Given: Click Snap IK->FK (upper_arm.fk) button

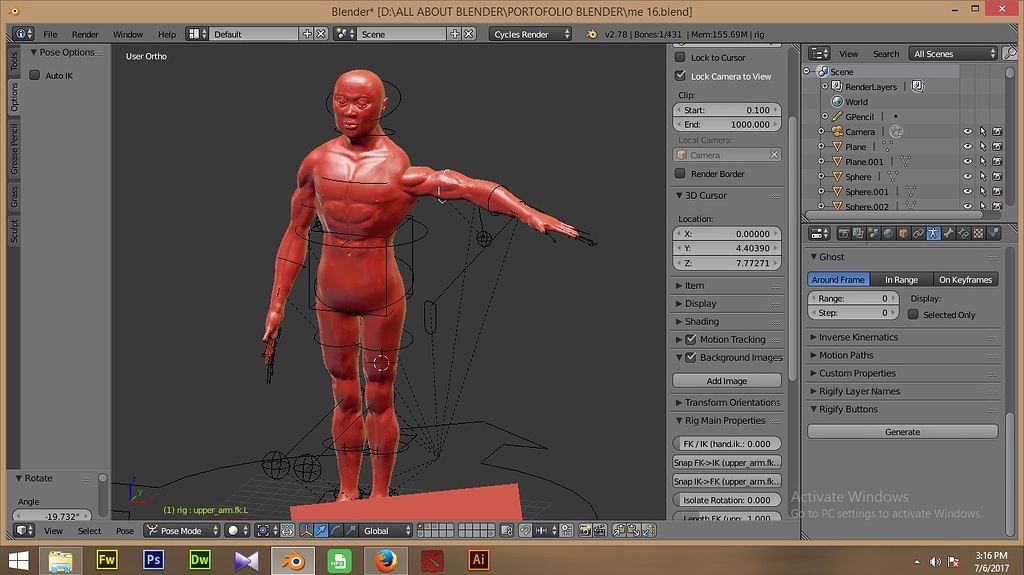Looking at the screenshot, I should coord(727,481).
